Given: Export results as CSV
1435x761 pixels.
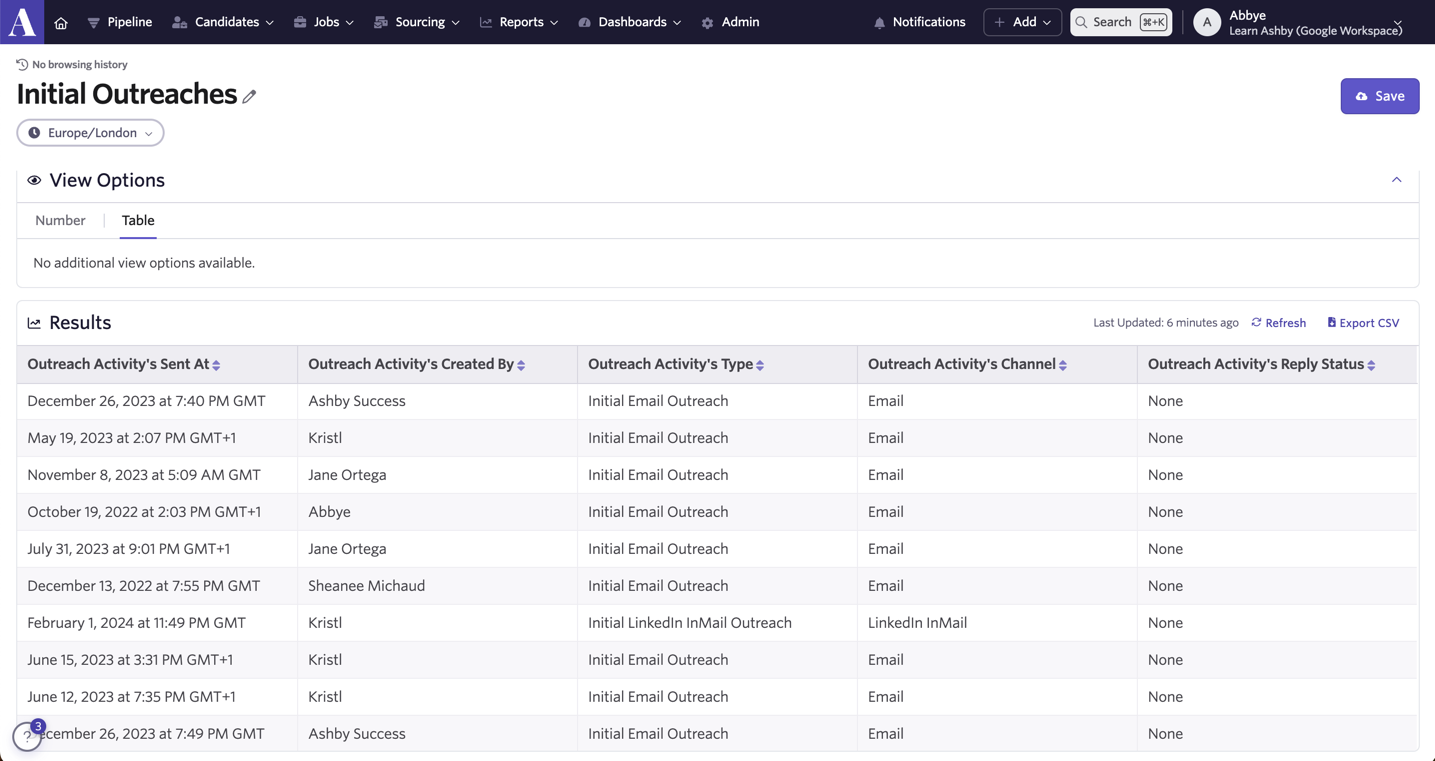Looking at the screenshot, I should [1363, 323].
